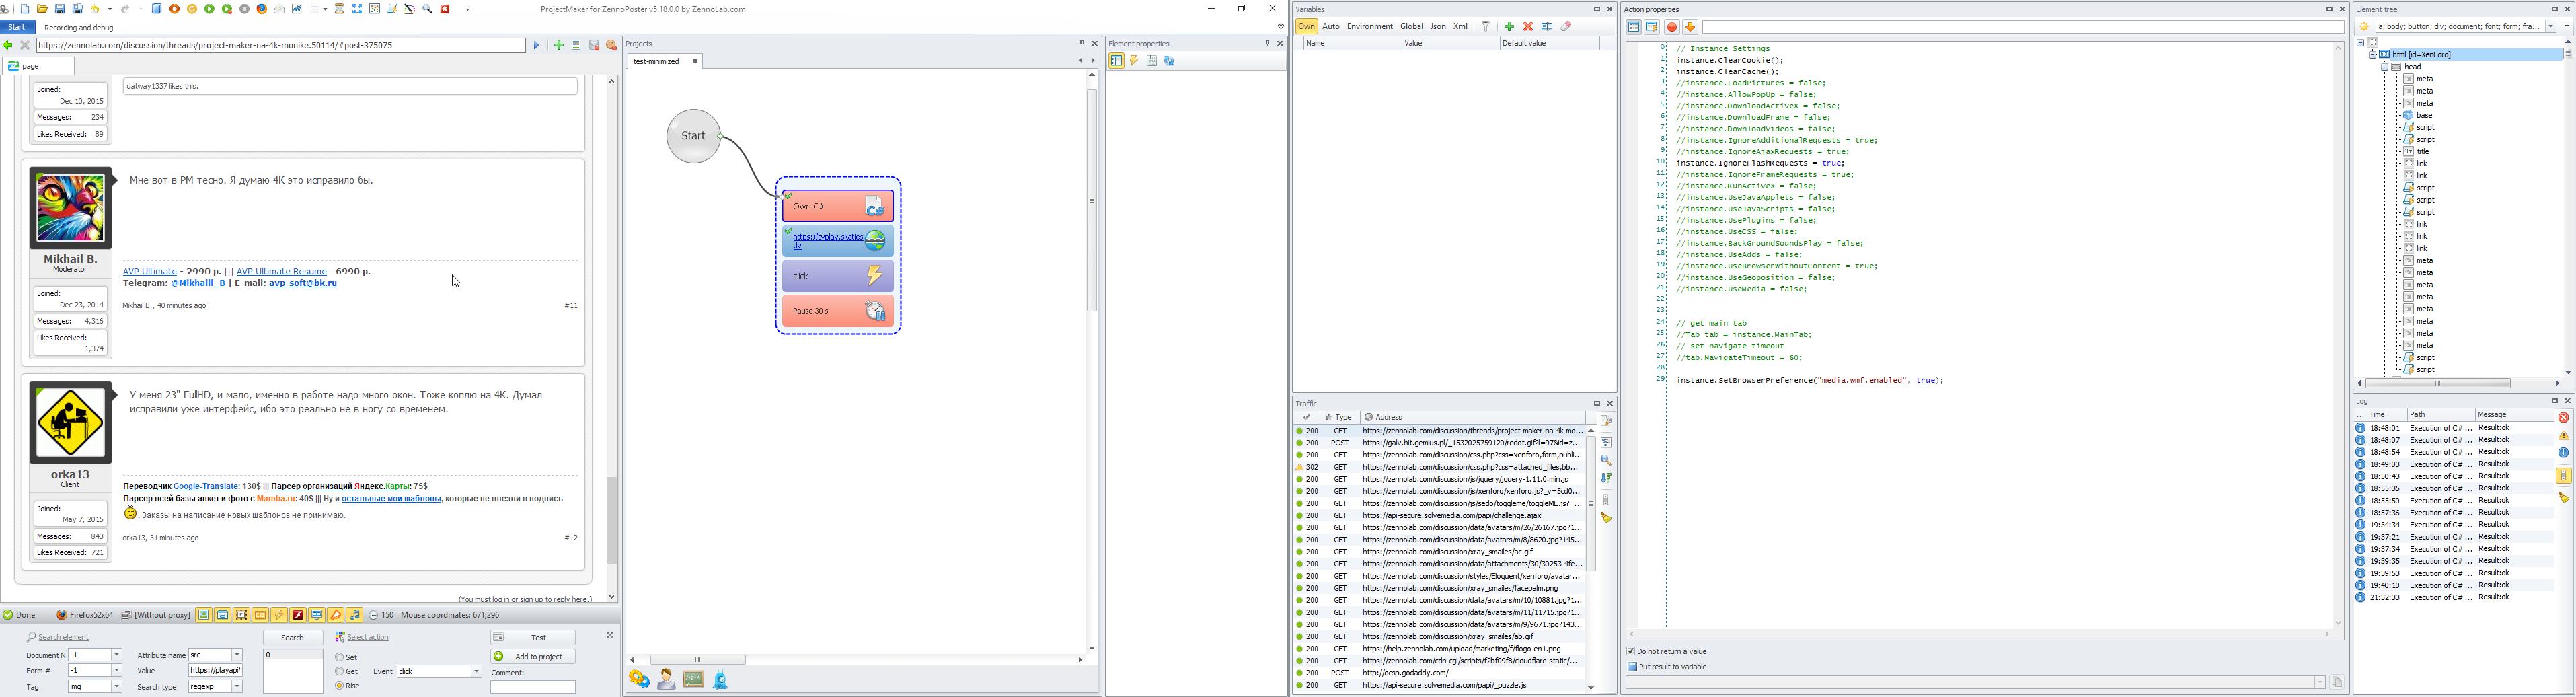The height and width of the screenshot is (697, 2576).
Task: Click the hourglass icon in the top toolbar
Action: tap(340, 9)
